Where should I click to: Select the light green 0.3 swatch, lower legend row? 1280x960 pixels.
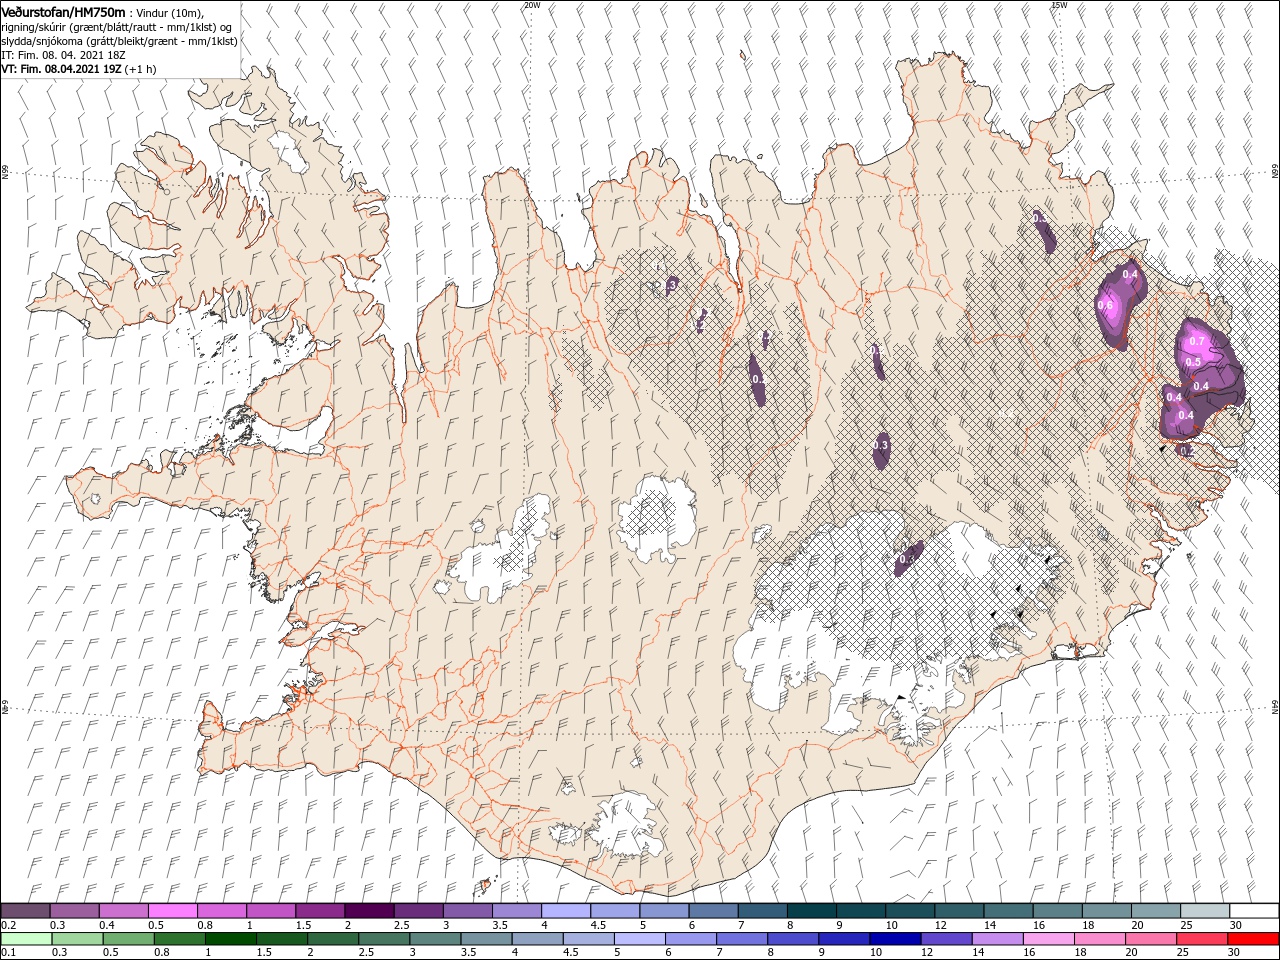[77, 939]
